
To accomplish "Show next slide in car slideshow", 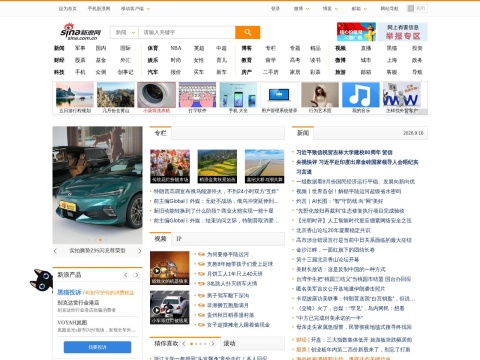I will tap(139, 251).
